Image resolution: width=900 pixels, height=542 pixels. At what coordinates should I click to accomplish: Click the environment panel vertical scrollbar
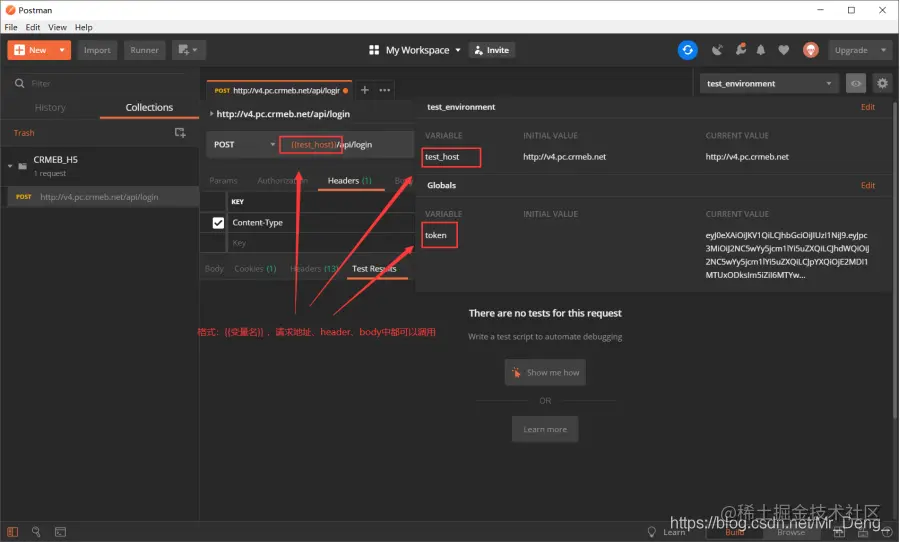(895, 261)
